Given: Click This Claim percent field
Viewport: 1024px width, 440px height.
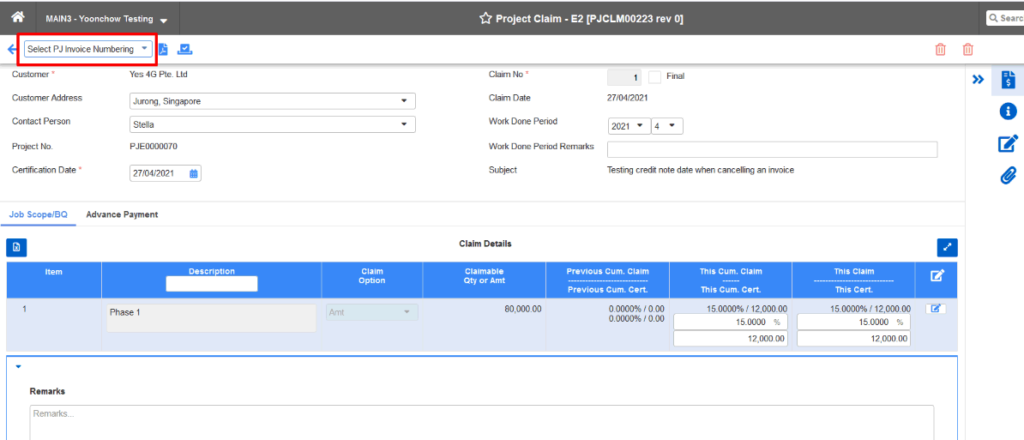Looking at the screenshot, I should pos(854,322).
